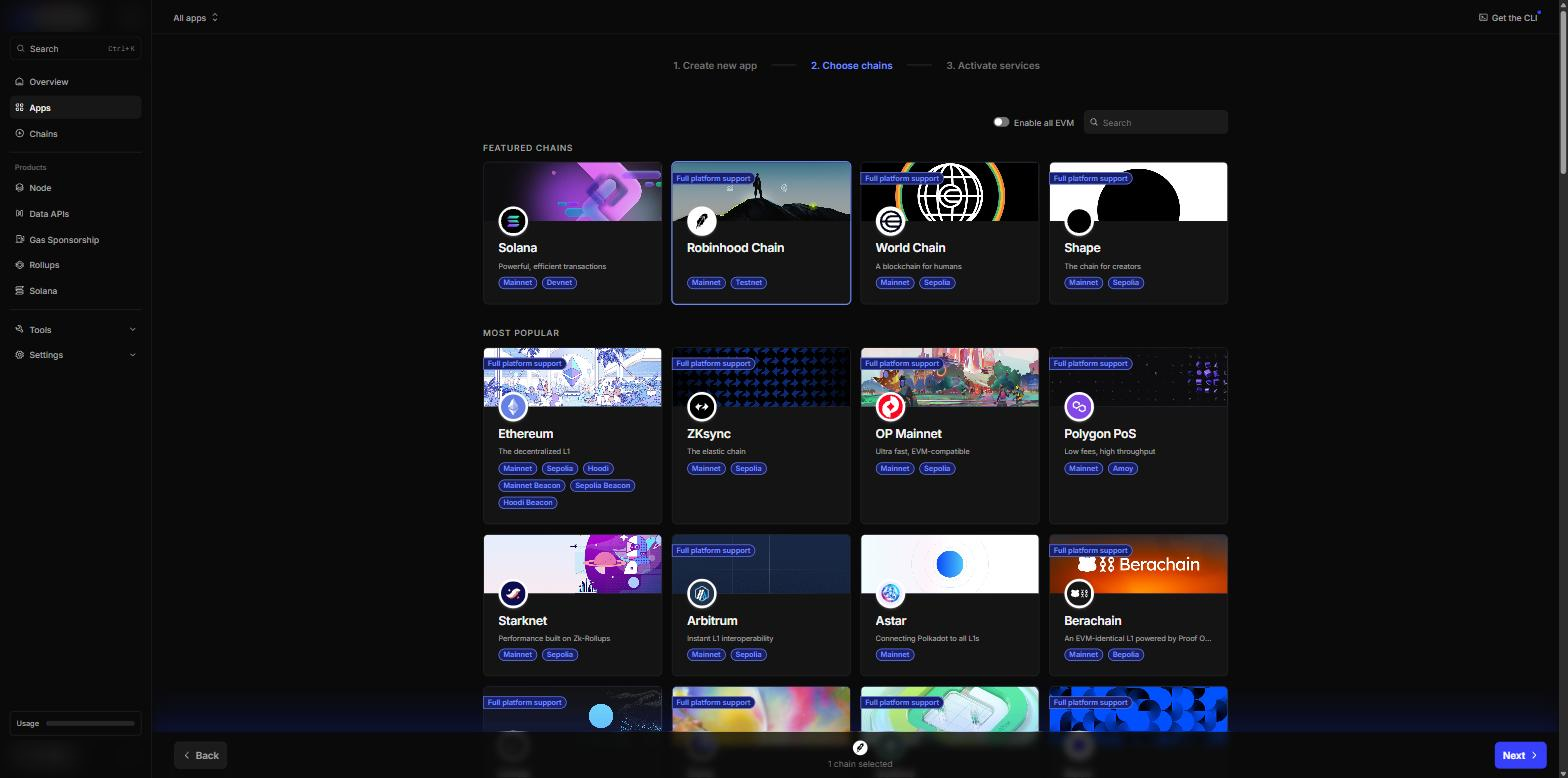Click the Settings gear icon
This screenshot has height=778, width=1568.
click(20, 355)
